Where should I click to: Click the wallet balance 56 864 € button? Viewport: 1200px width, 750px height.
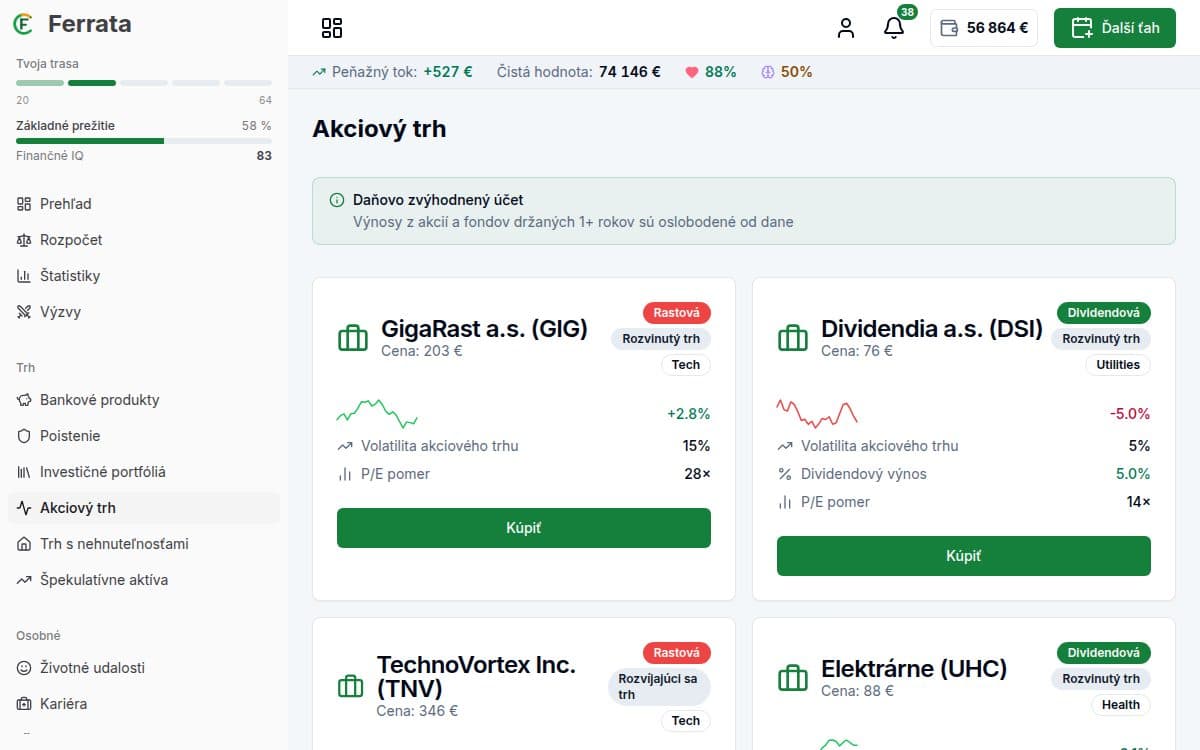coord(984,28)
